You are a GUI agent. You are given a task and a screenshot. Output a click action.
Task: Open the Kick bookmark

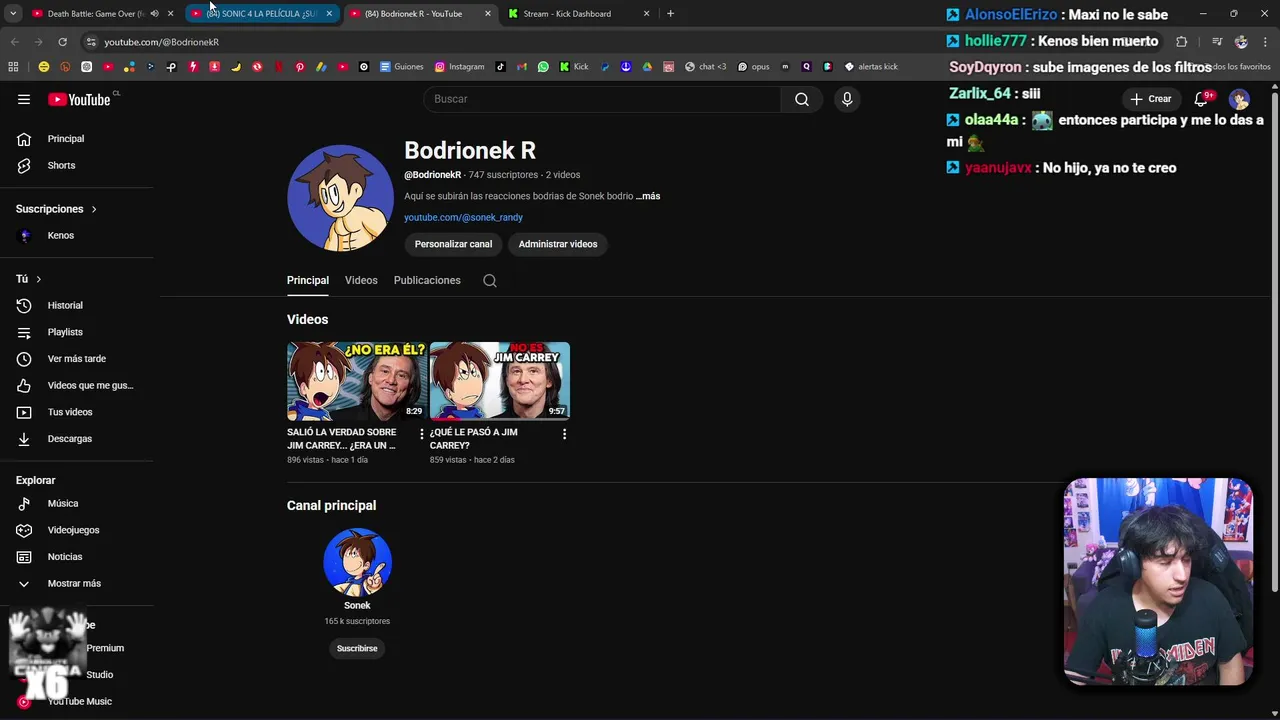pyautogui.click(x=574, y=67)
